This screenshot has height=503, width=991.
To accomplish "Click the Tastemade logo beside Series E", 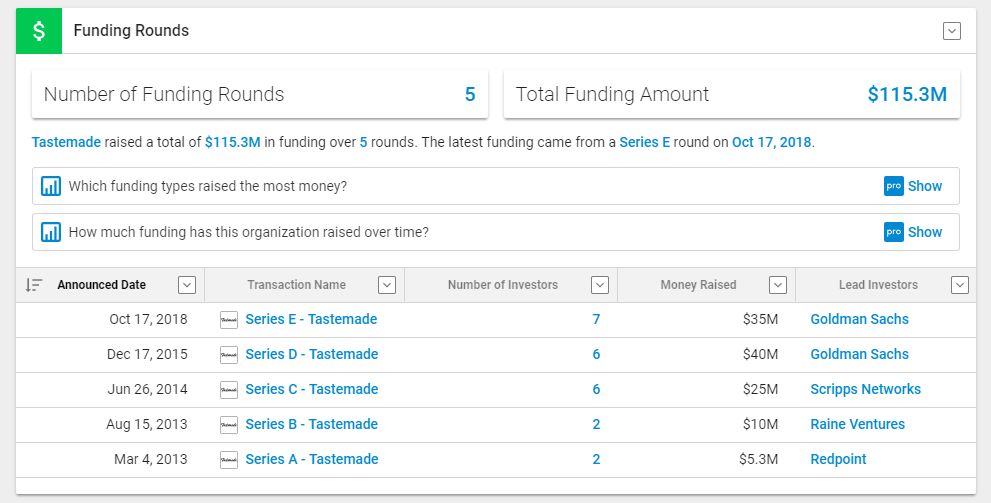I will point(229,320).
